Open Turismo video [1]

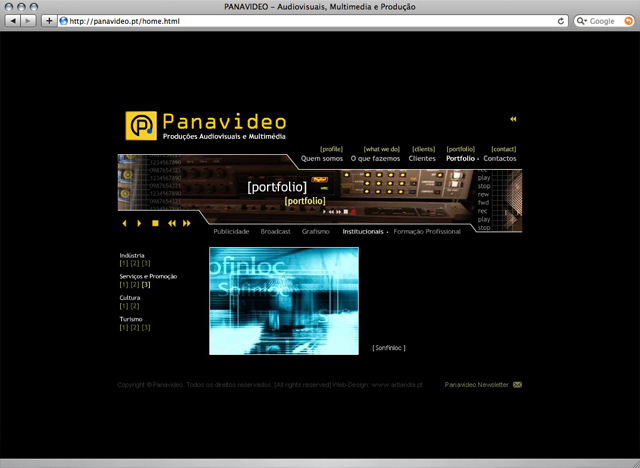point(124,327)
